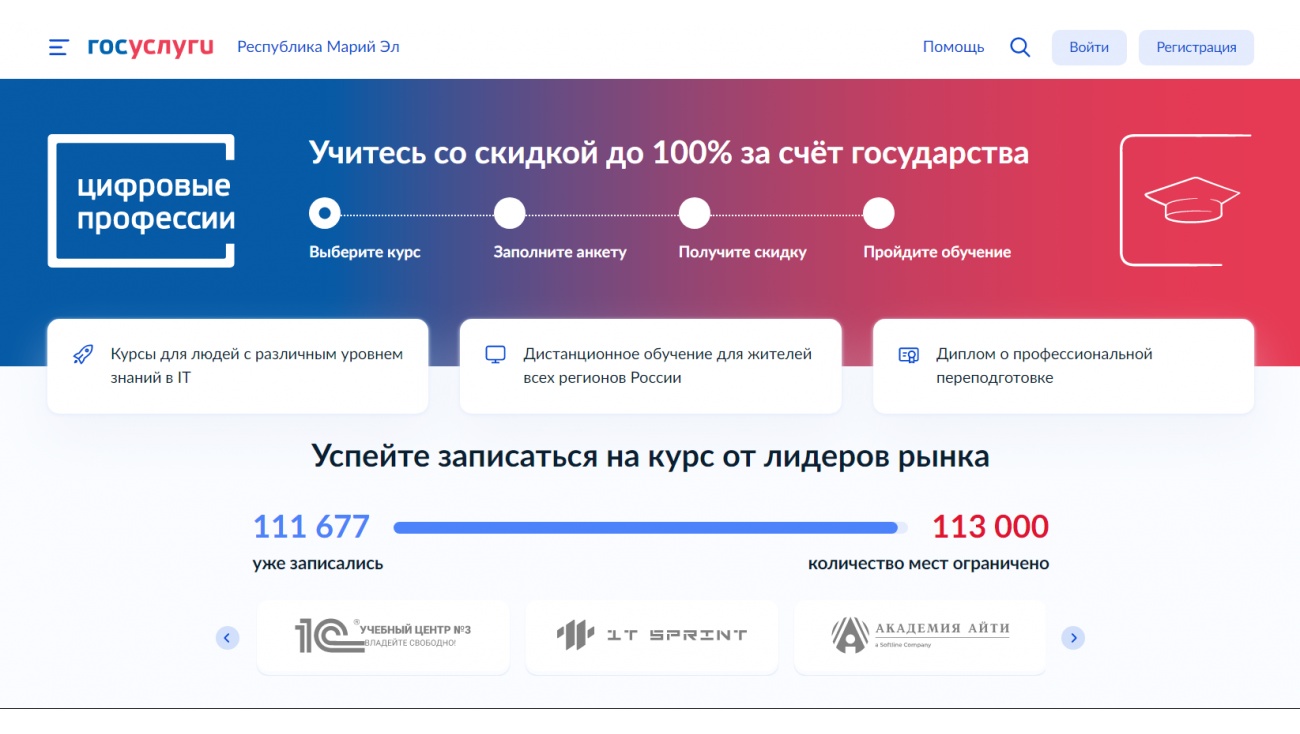1300x734 pixels.
Task: Show previous partners with the left carousel arrow
Action: (x=228, y=637)
